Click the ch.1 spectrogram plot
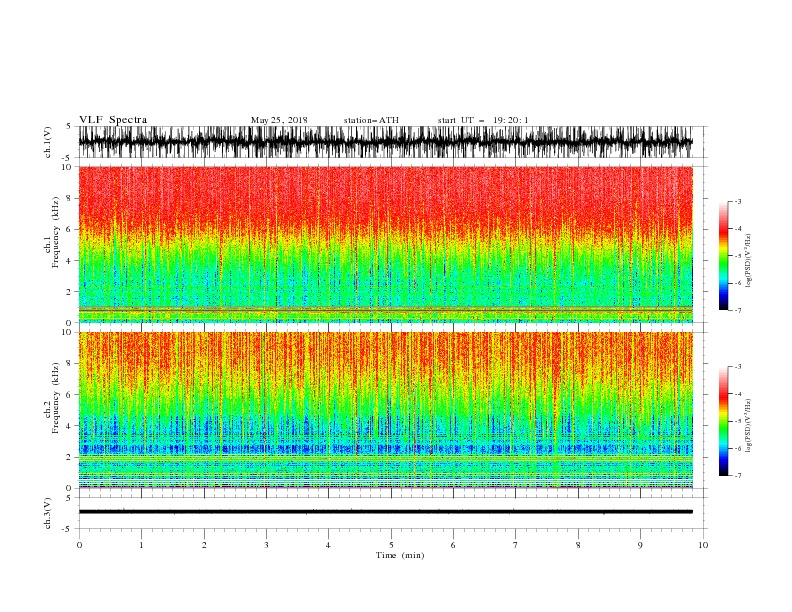Screen dimensions: 792x612 (x=385, y=244)
